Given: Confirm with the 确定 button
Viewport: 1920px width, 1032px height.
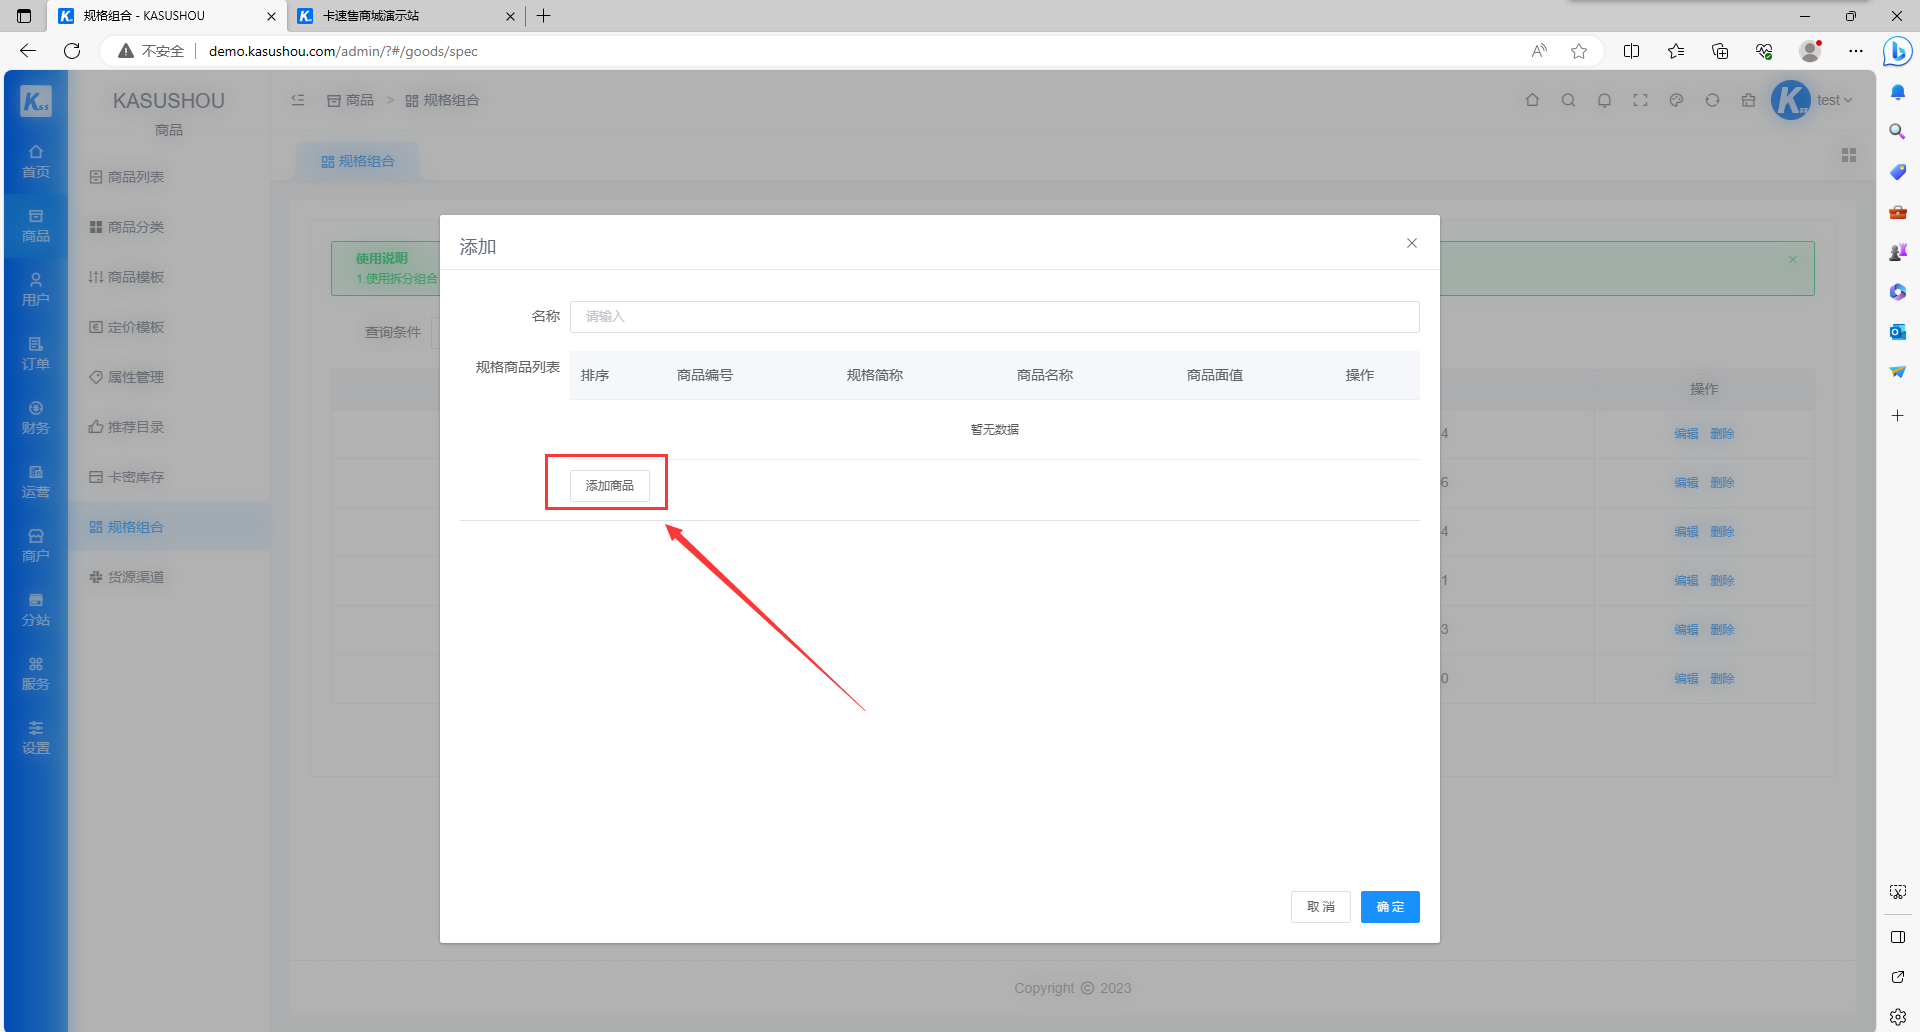Looking at the screenshot, I should [x=1390, y=907].
